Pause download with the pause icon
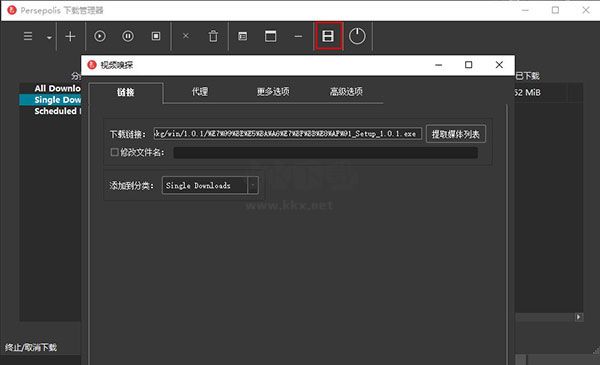The height and width of the screenshot is (365, 600). (128, 36)
